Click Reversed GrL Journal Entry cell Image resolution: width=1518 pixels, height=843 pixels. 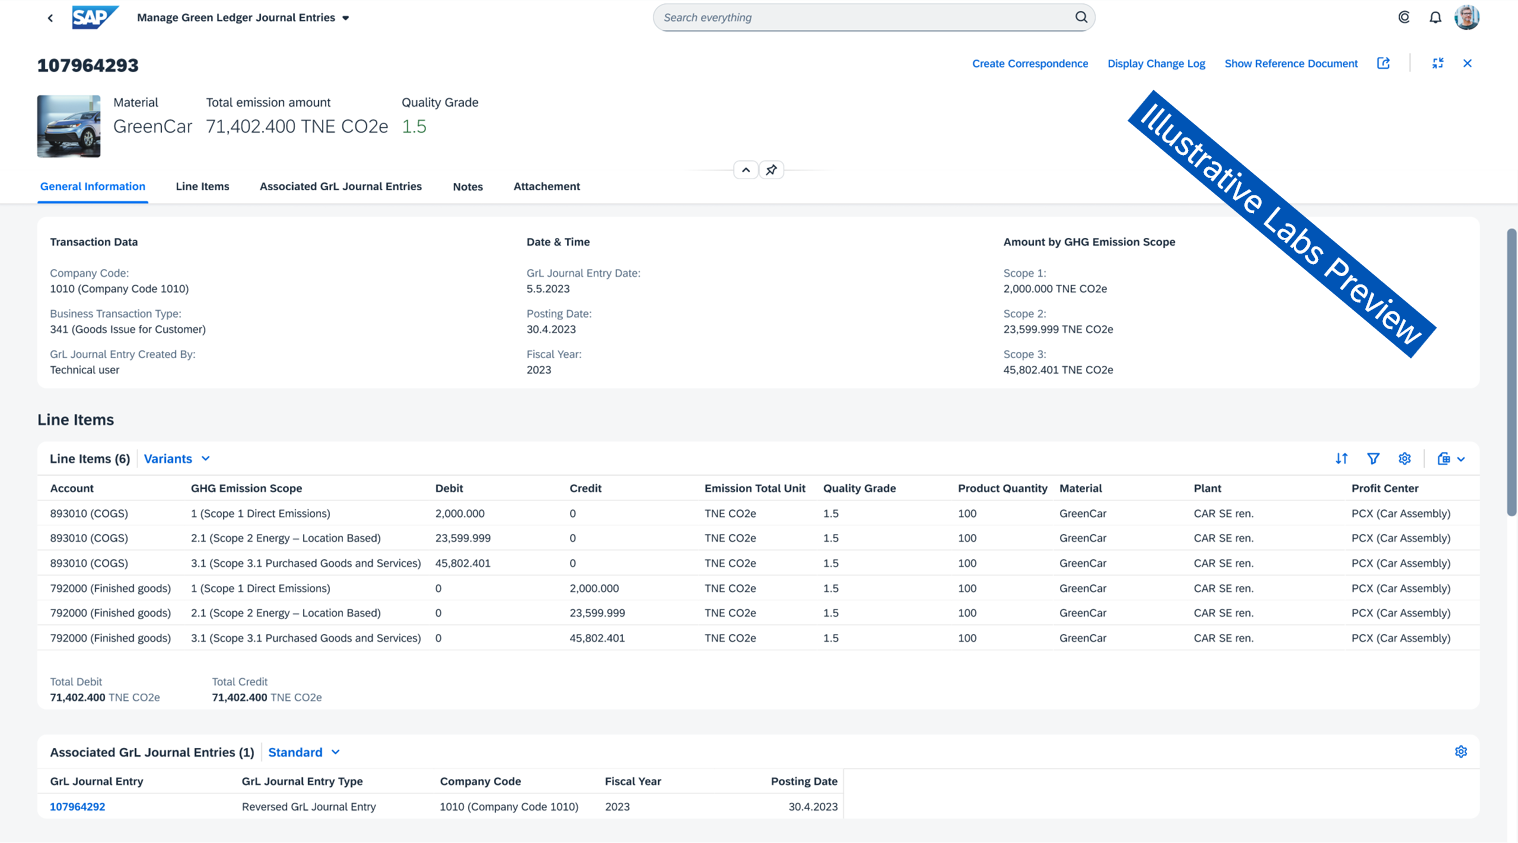(x=309, y=807)
